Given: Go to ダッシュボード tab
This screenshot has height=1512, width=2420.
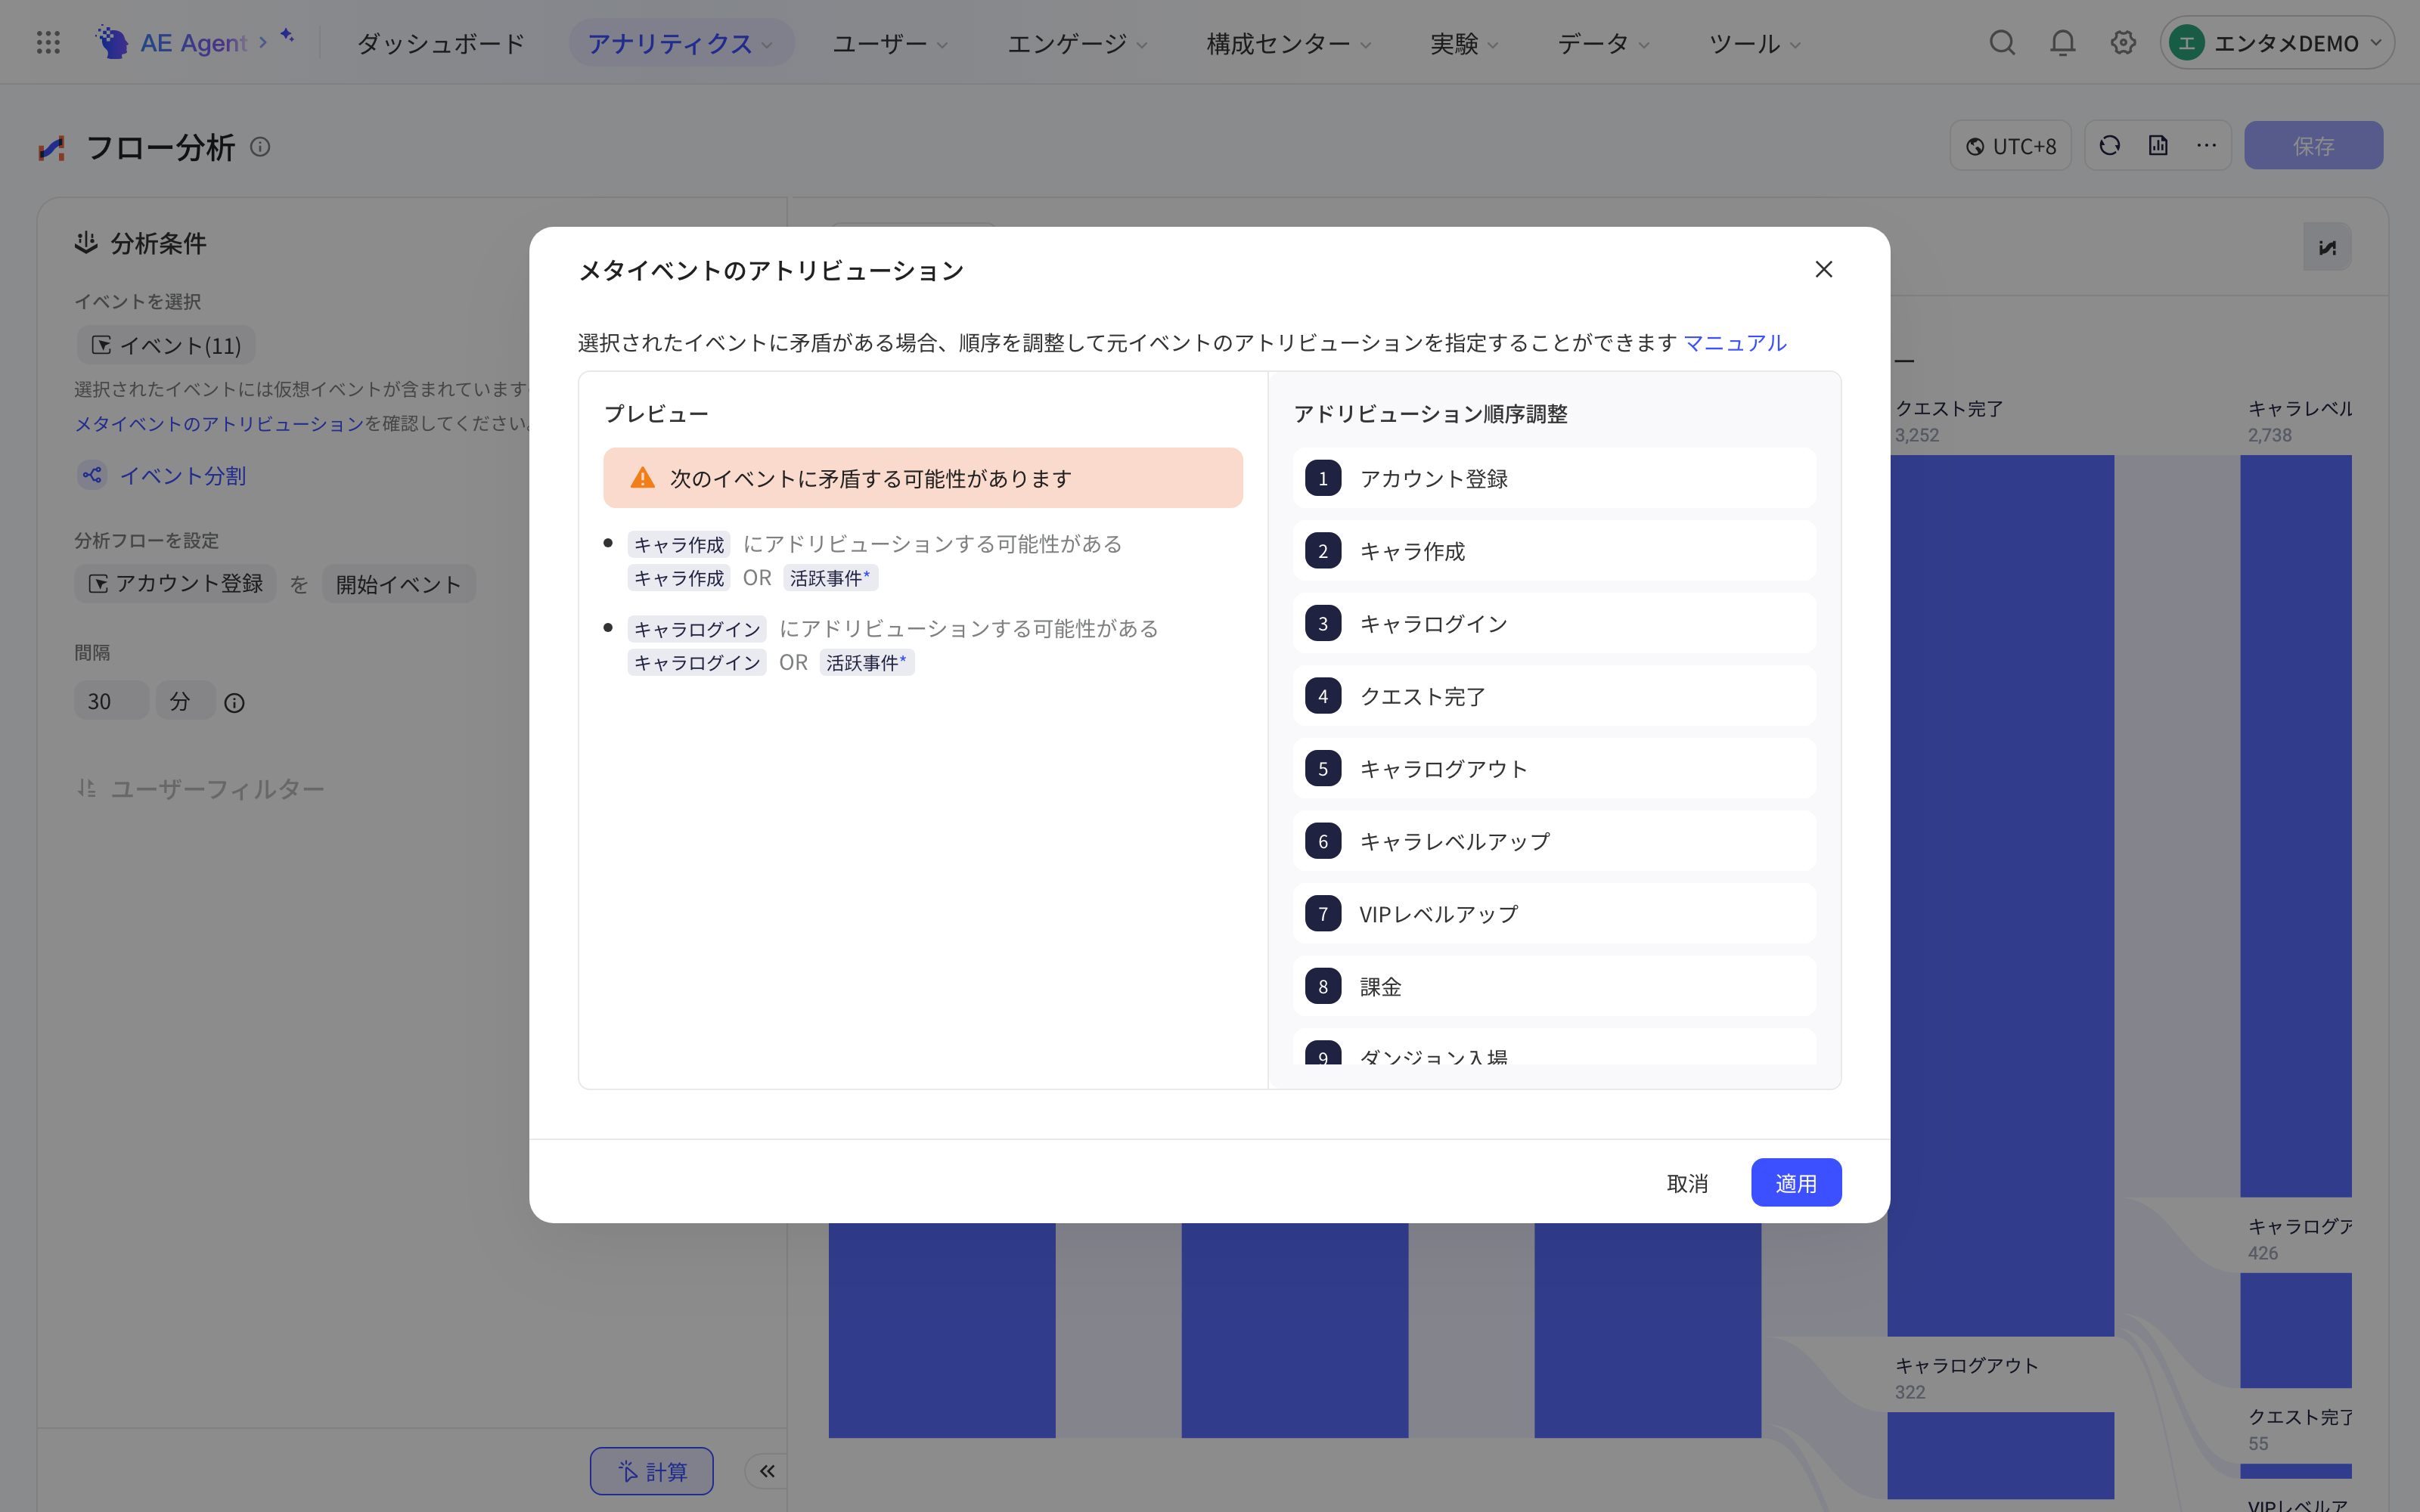Looking at the screenshot, I should (441, 43).
